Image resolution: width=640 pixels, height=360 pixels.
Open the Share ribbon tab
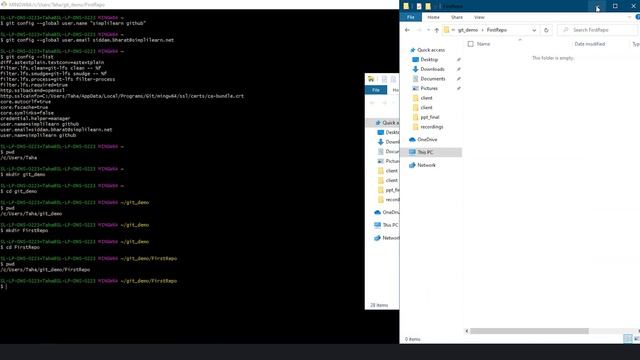[x=457, y=17]
